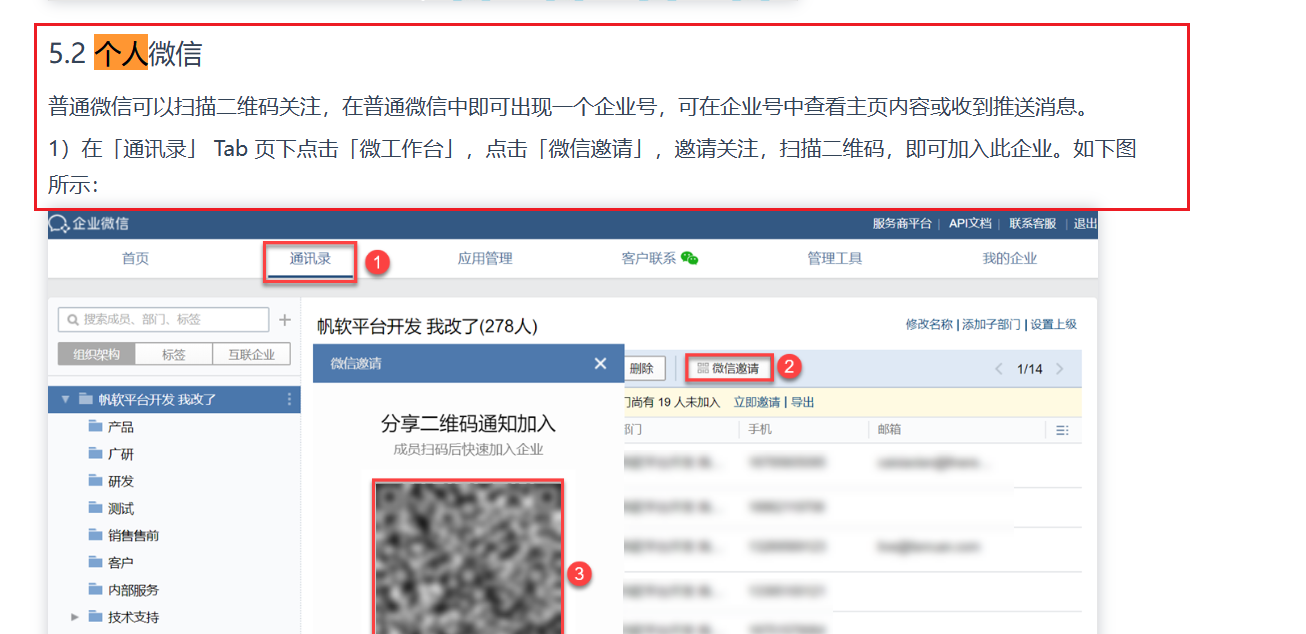Open the API文档 link
The width and height of the screenshot is (1306, 634).
coord(970,223)
